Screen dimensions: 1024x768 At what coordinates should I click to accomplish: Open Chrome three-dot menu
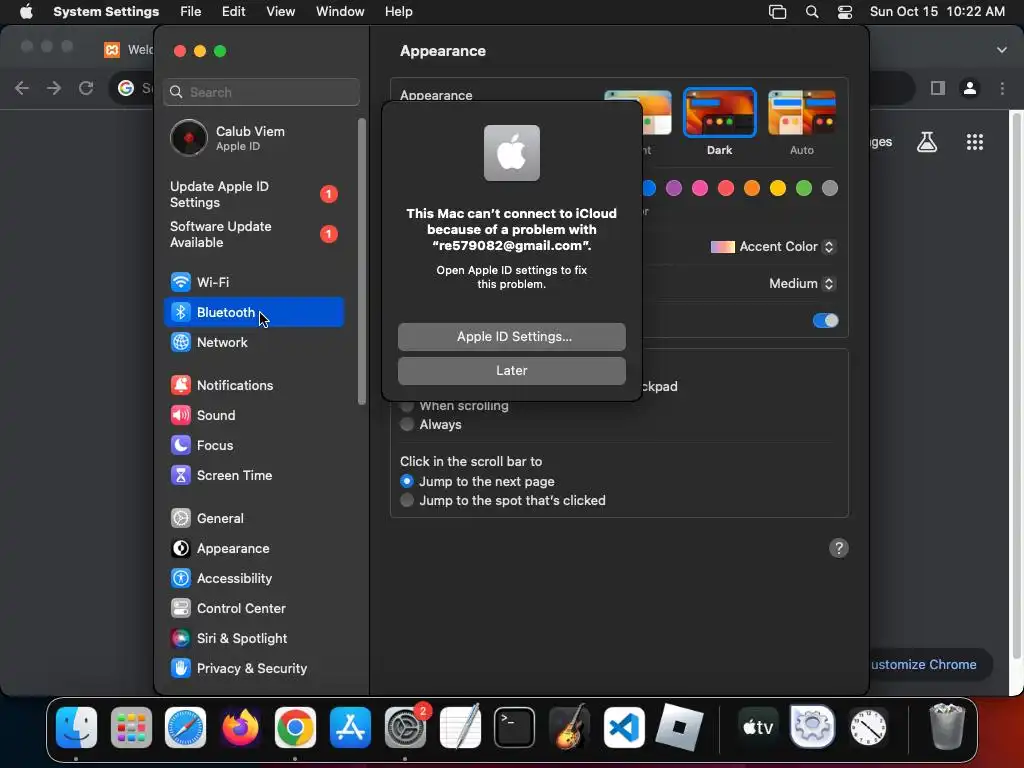[1002, 88]
